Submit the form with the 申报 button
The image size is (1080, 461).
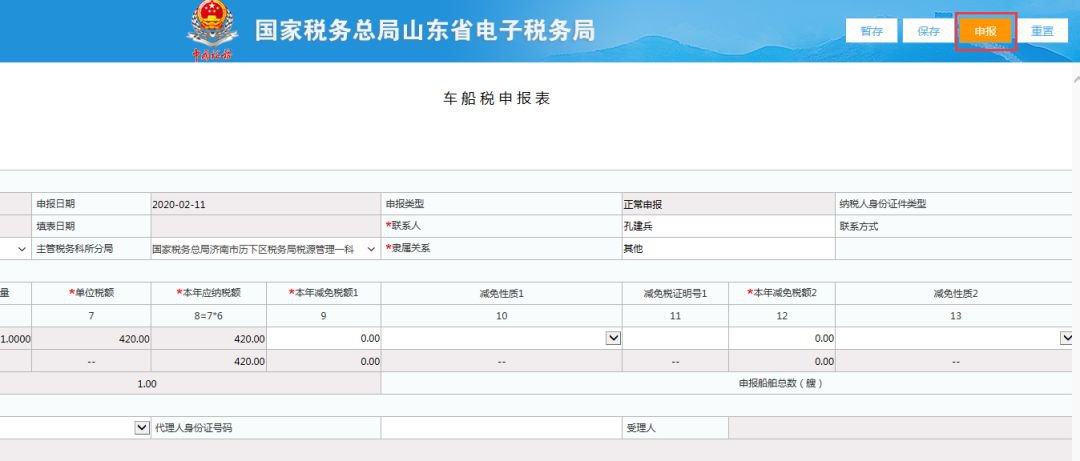985,31
